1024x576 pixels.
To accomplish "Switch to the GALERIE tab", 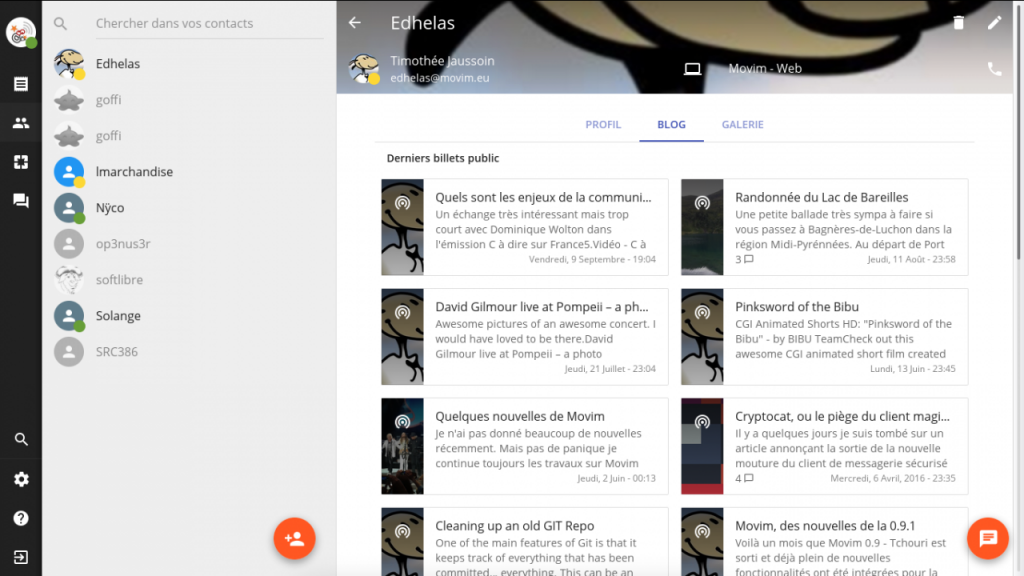I will [x=743, y=125].
